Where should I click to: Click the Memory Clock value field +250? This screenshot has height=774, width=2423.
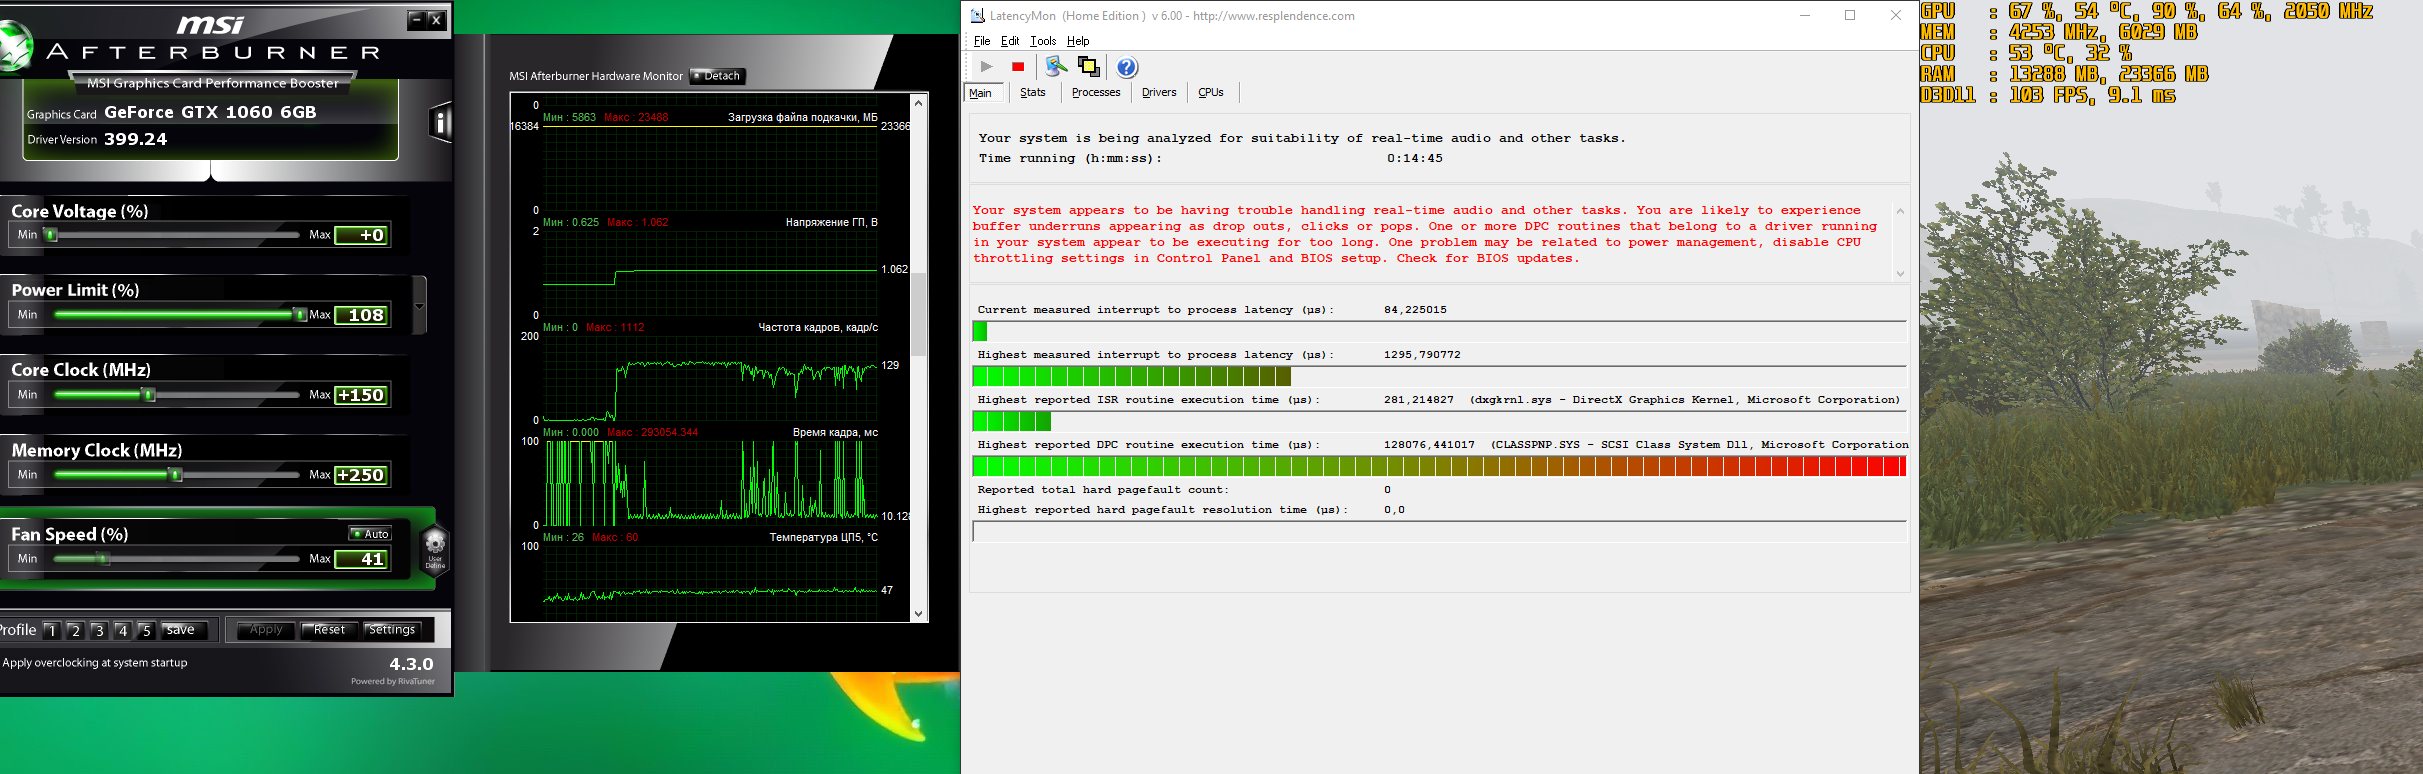tap(361, 475)
